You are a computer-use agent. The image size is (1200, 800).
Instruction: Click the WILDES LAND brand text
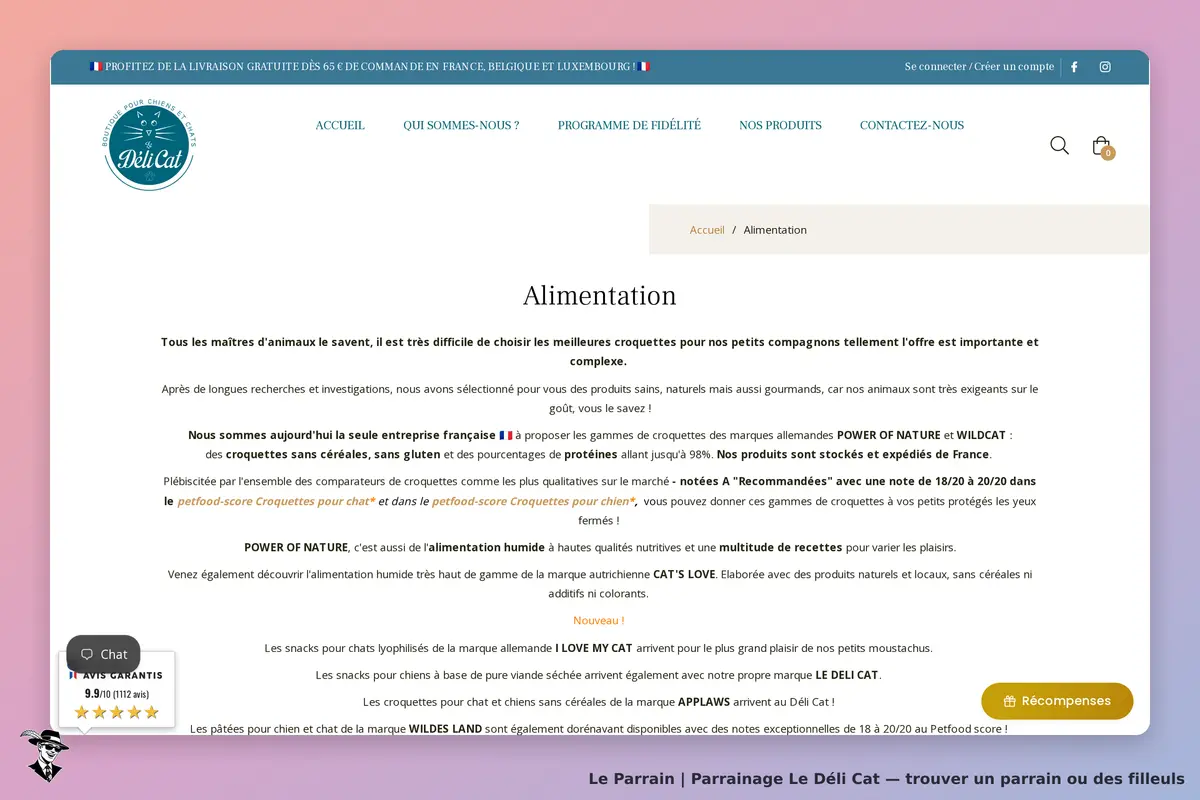click(x=445, y=729)
